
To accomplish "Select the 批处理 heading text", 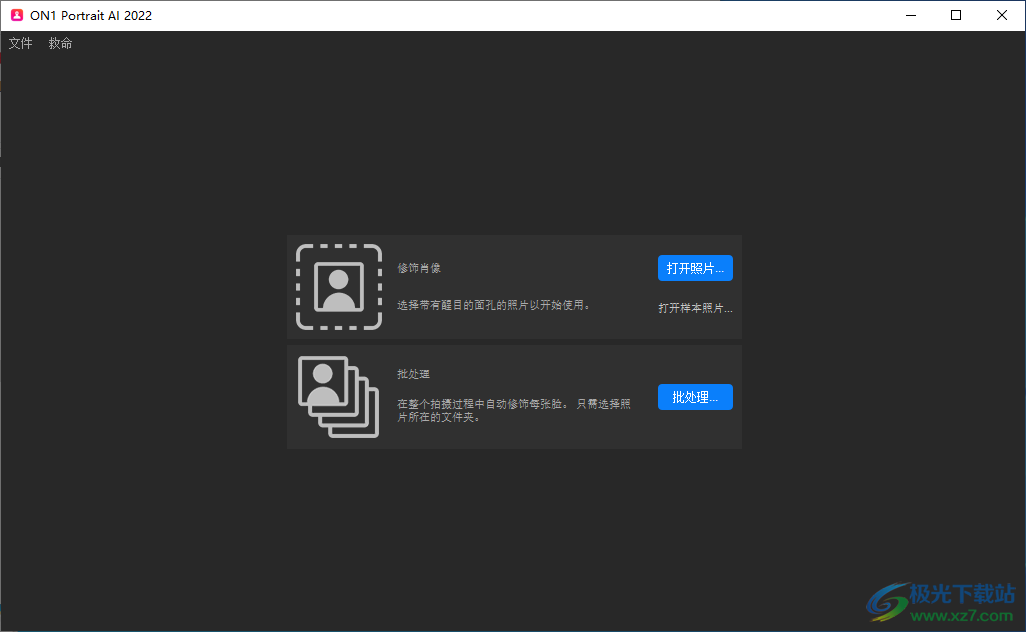I will [414, 374].
